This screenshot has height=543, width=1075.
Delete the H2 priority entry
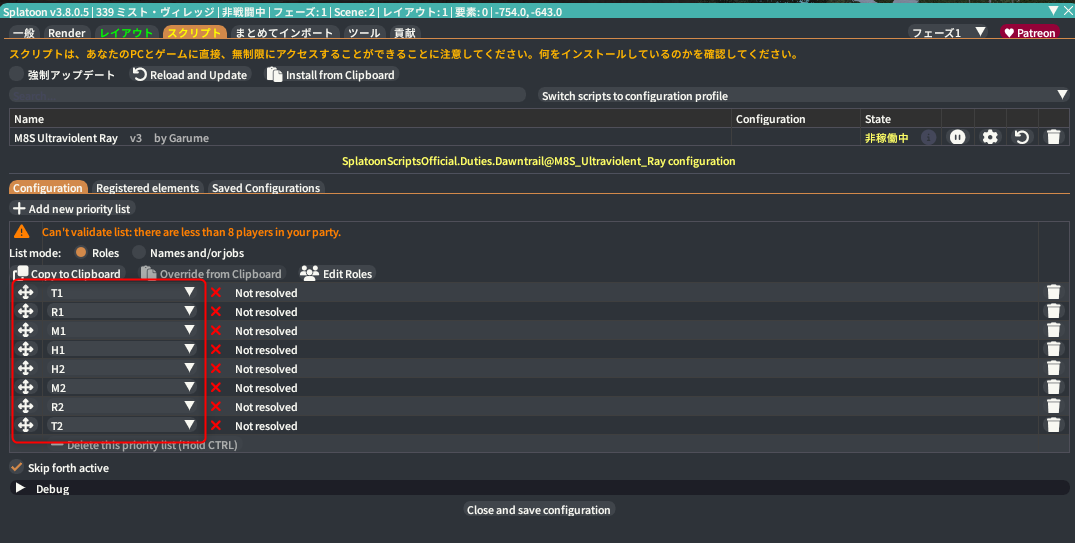[x=1054, y=368]
